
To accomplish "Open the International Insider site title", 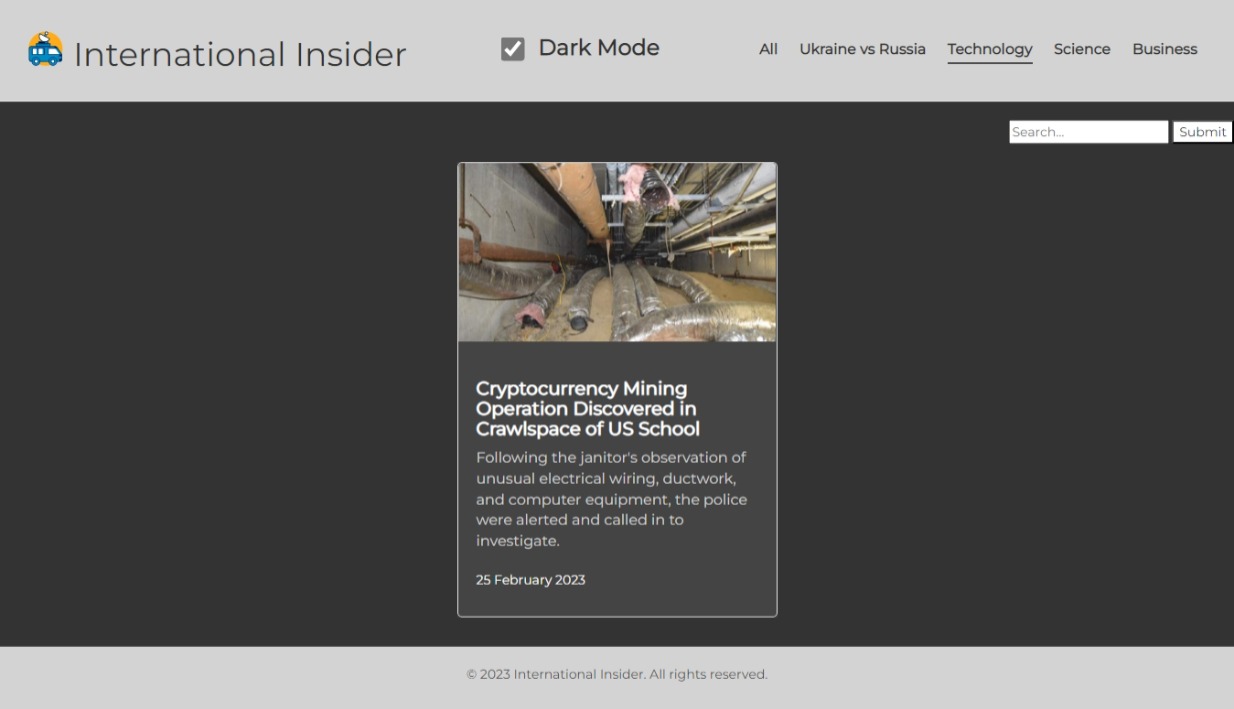I will [x=240, y=54].
